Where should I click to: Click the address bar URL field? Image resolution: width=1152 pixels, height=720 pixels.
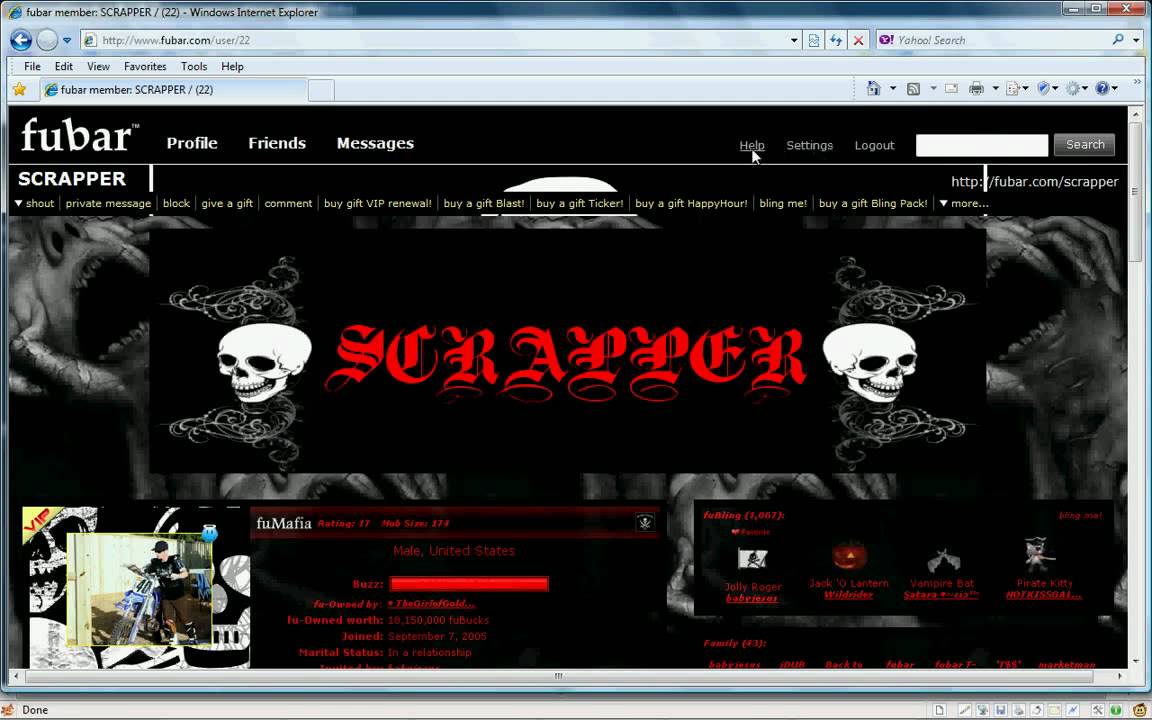pos(433,40)
